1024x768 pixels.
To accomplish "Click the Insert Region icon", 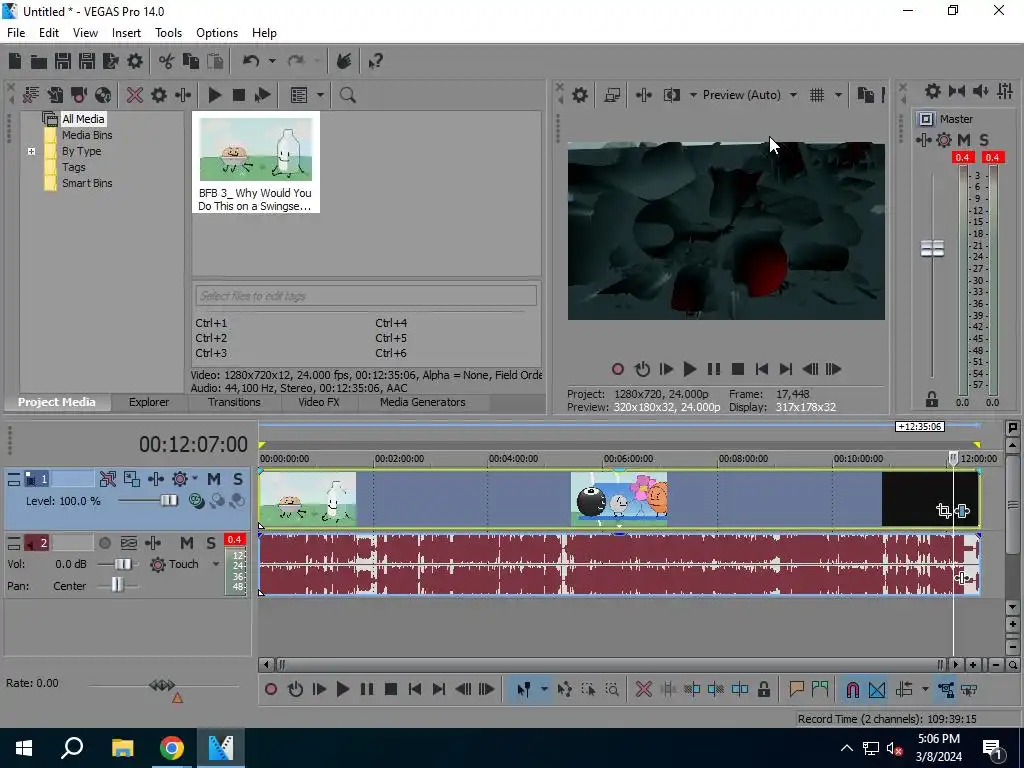I will [x=820, y=690].
